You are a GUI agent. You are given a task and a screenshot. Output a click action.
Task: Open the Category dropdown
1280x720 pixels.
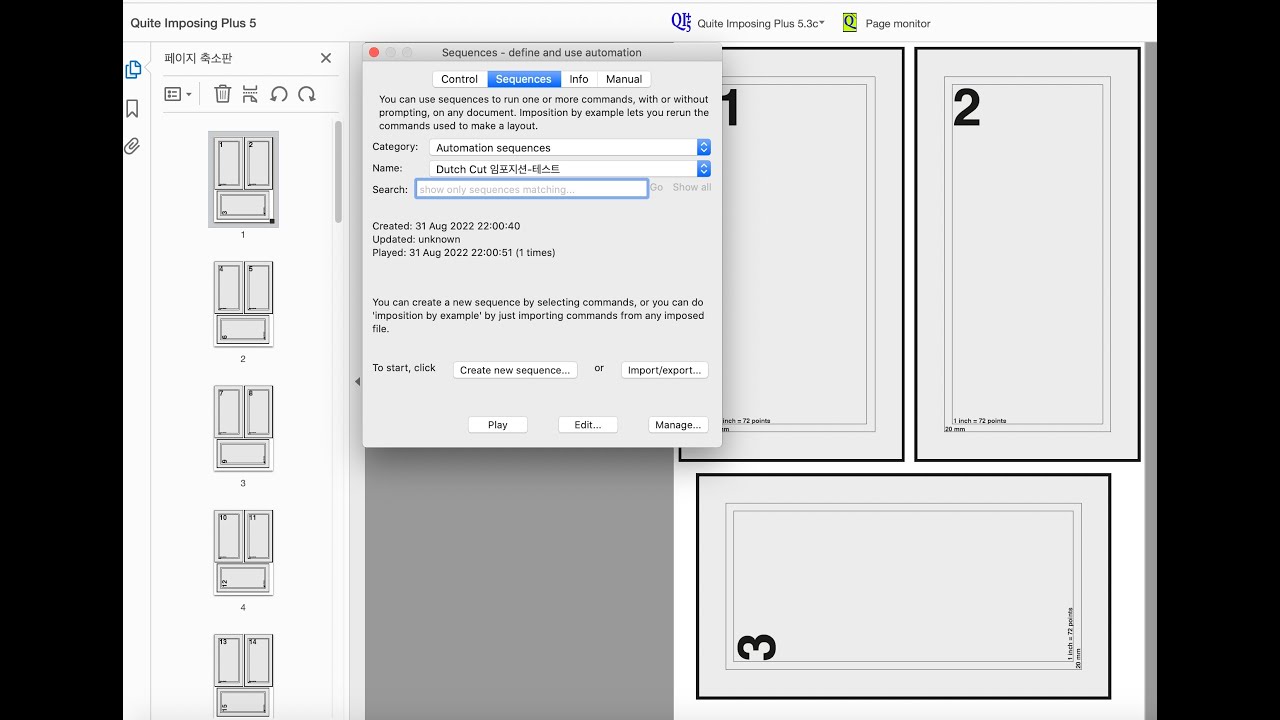[x=570, y=147]
